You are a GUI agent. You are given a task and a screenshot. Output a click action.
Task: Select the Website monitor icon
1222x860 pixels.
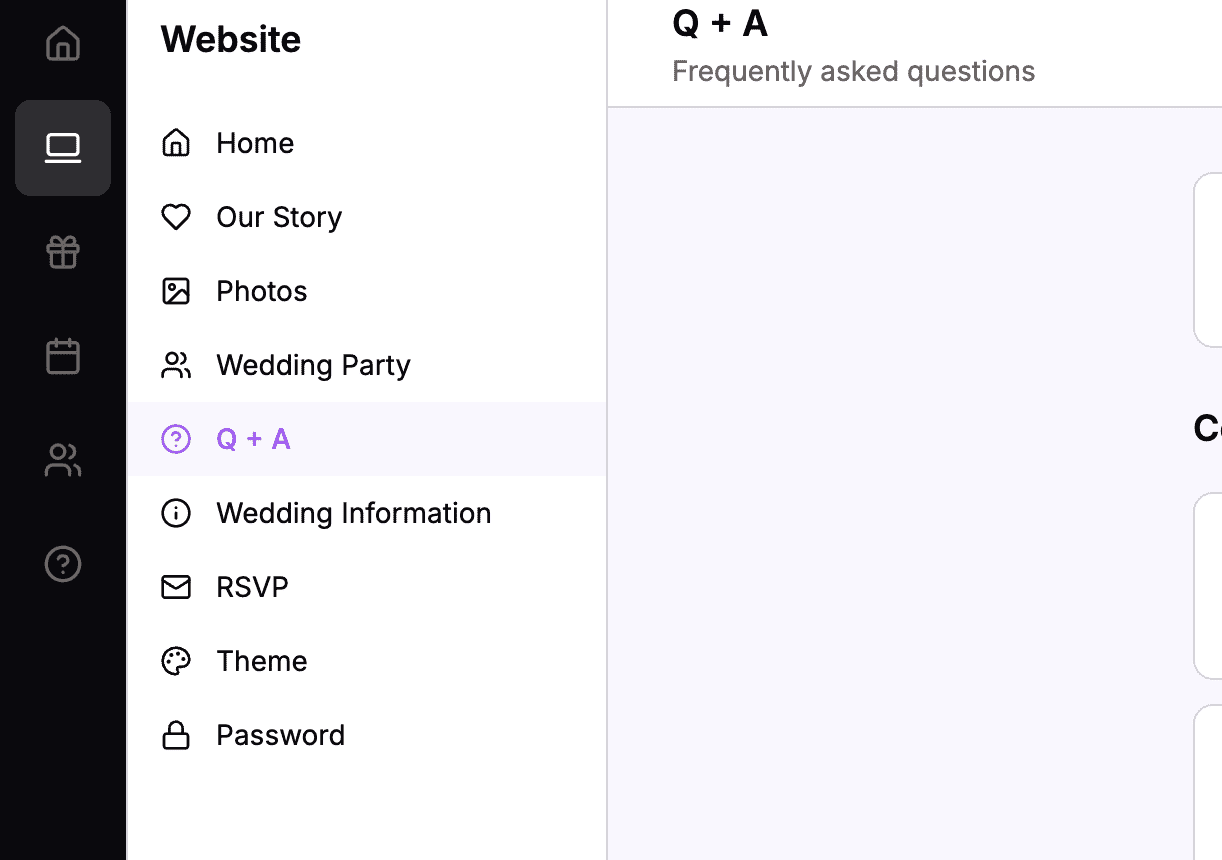pos(63,148)
